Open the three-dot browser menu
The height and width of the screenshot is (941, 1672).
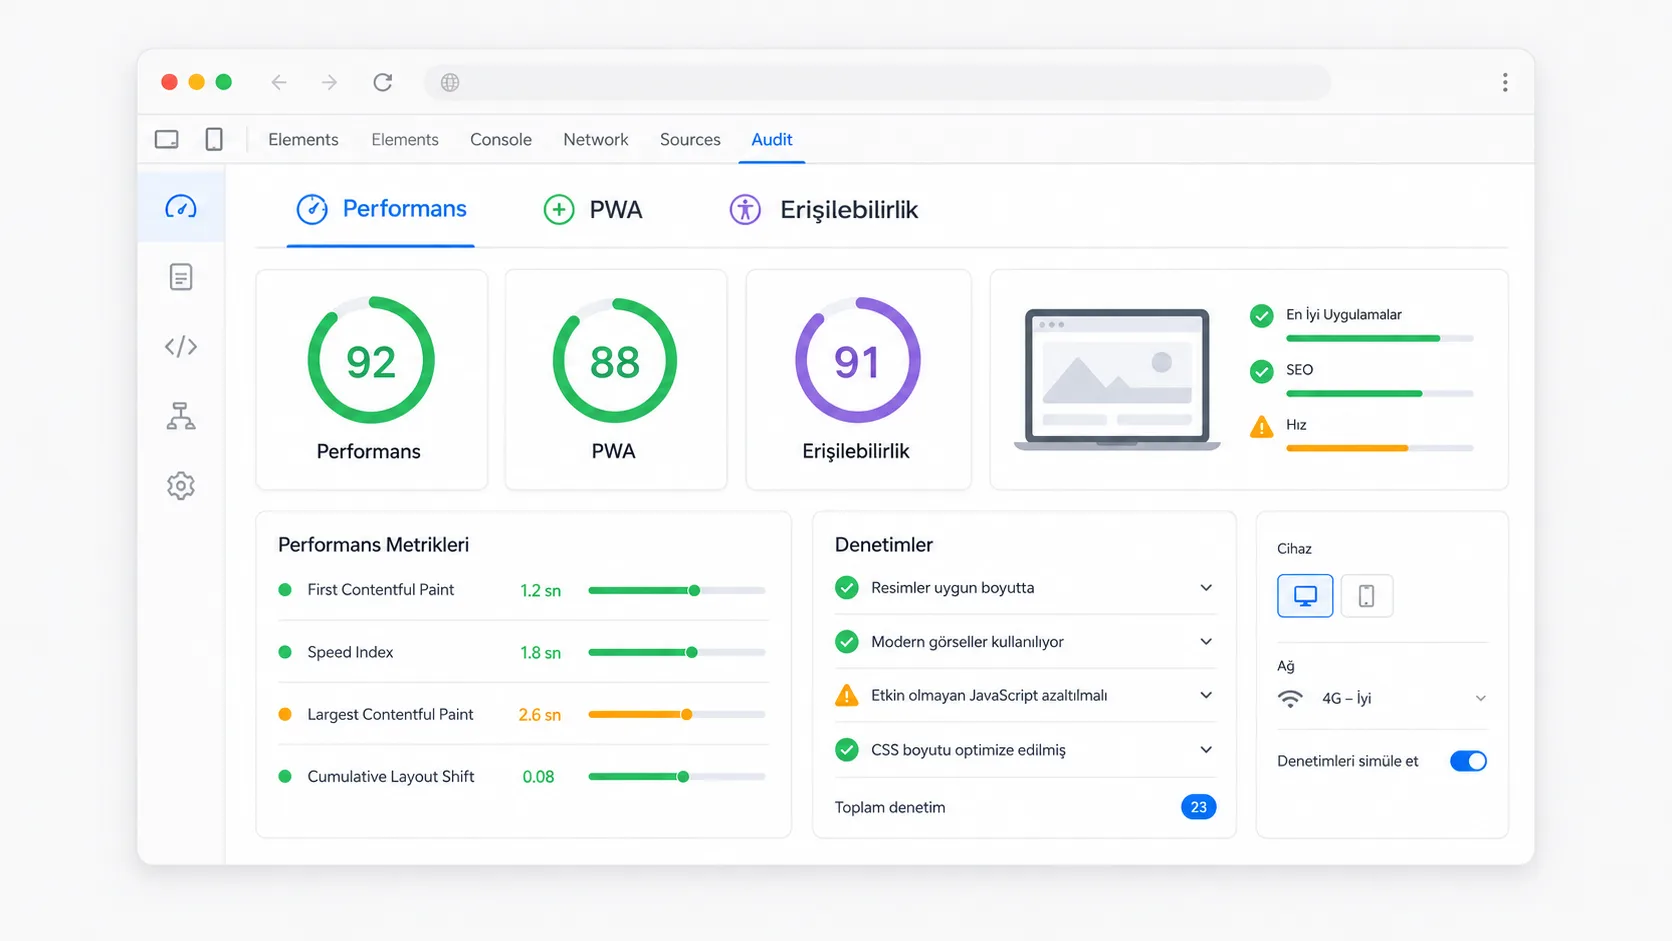(x=1504, y=82)
